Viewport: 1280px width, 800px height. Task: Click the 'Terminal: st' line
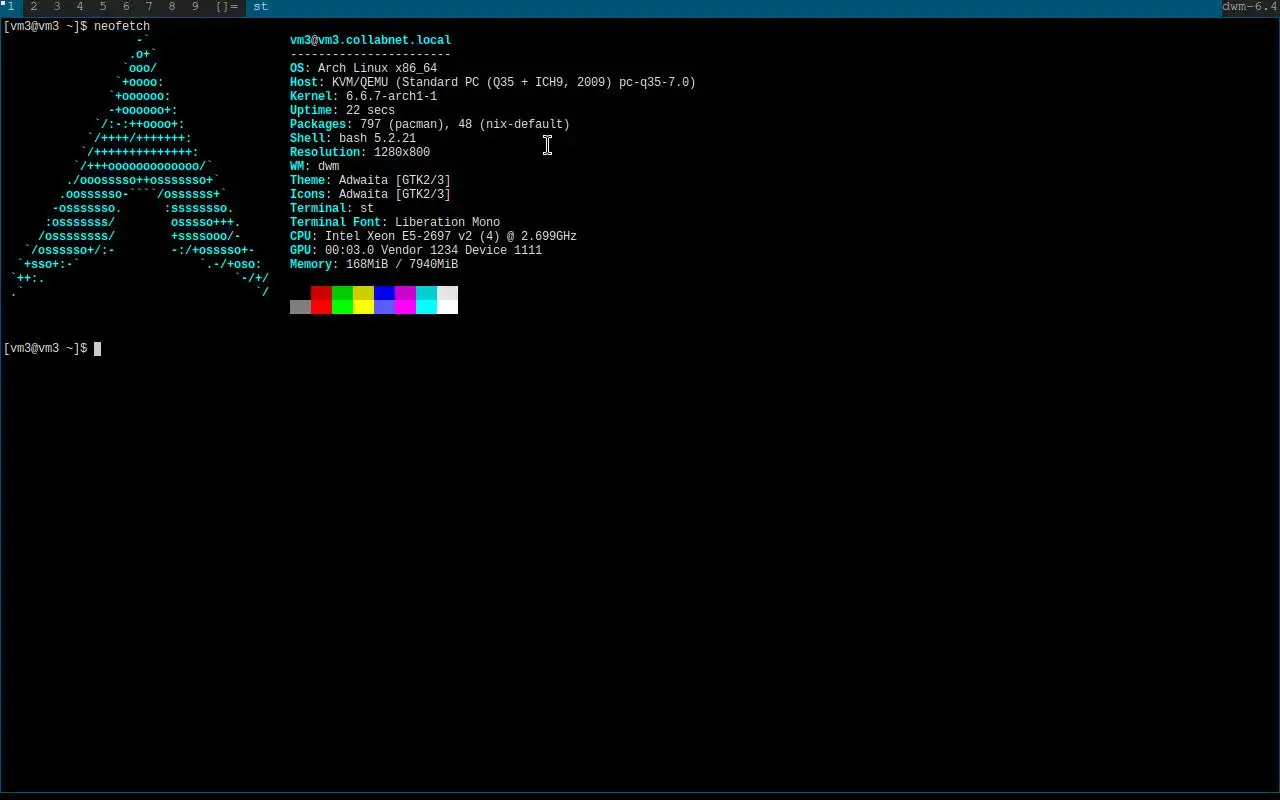[332, 208]
